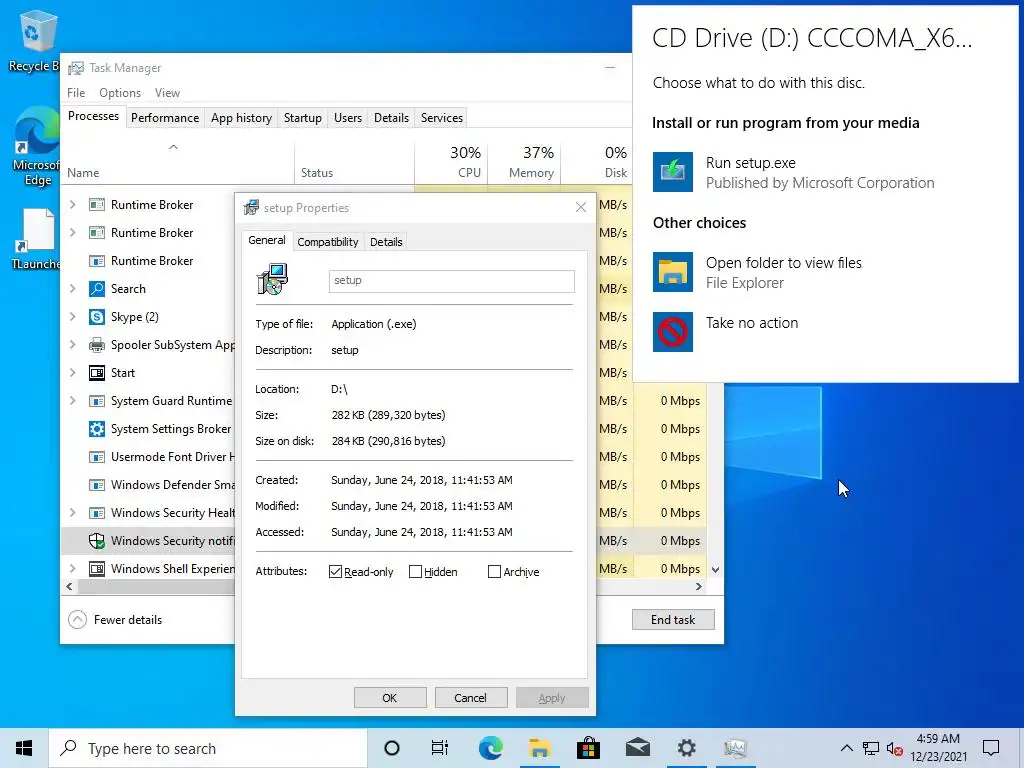
Task: Open Microsoft Store from the taskbar
Action: pos(588,748)
